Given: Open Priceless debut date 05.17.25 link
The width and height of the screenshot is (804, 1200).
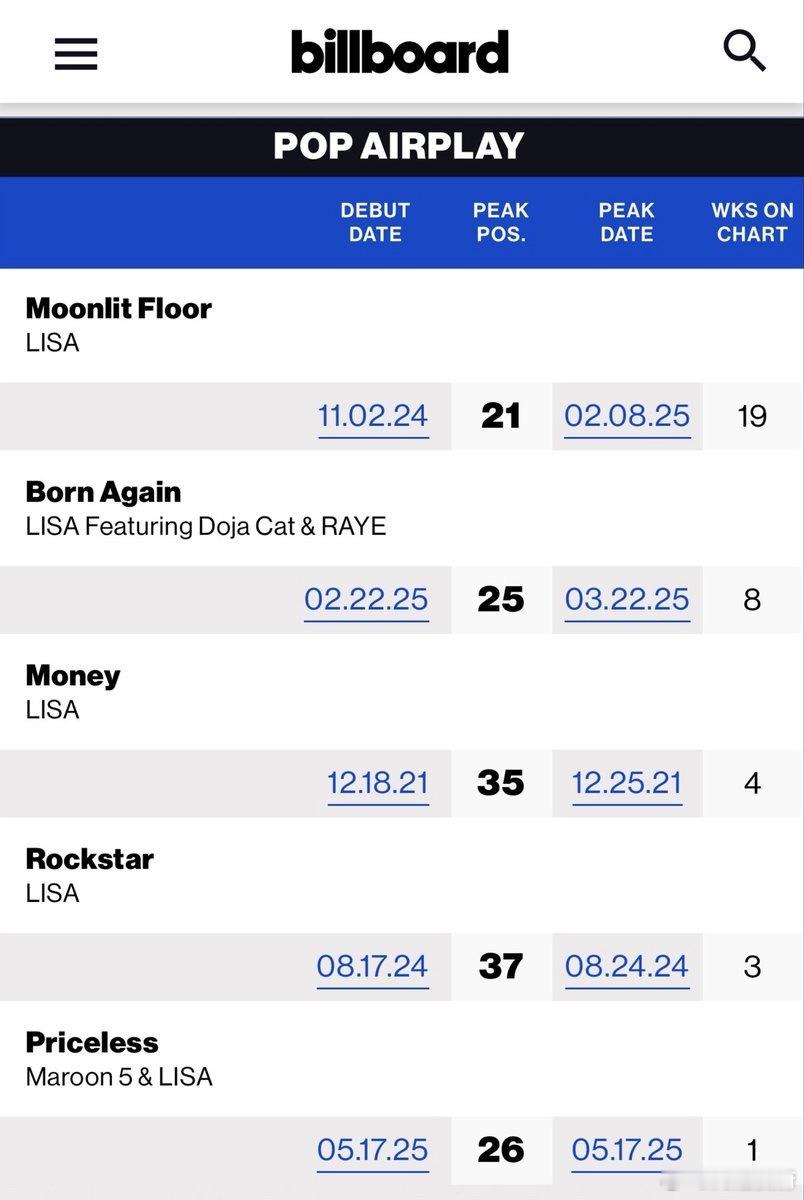Looking at the screenshot, I should pyautogui.click(x=373, y=1150).
